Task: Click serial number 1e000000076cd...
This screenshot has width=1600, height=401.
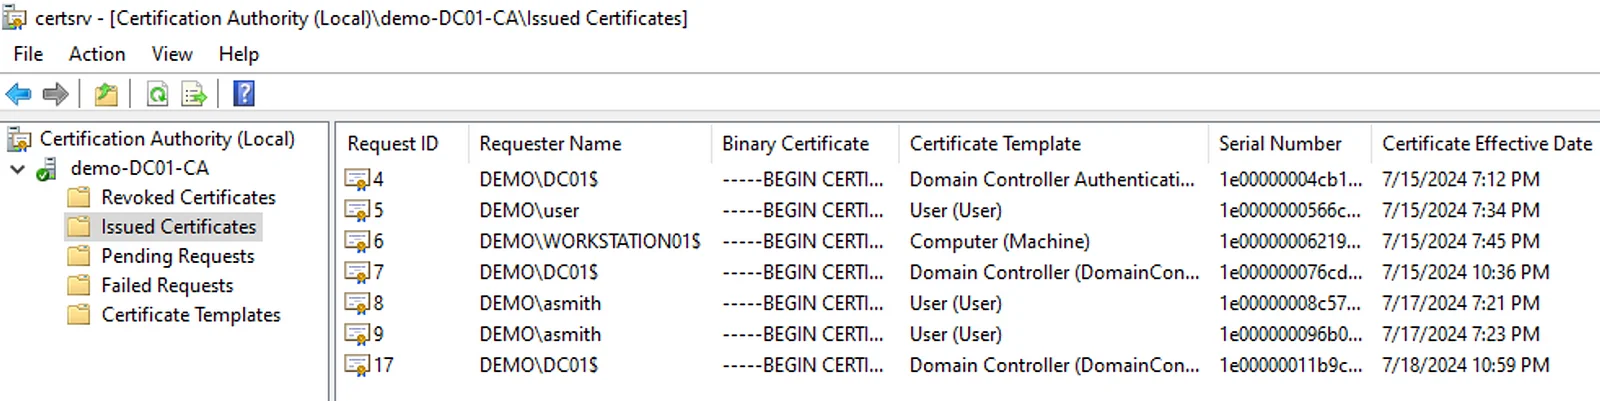Action: tap(1290, 273)
